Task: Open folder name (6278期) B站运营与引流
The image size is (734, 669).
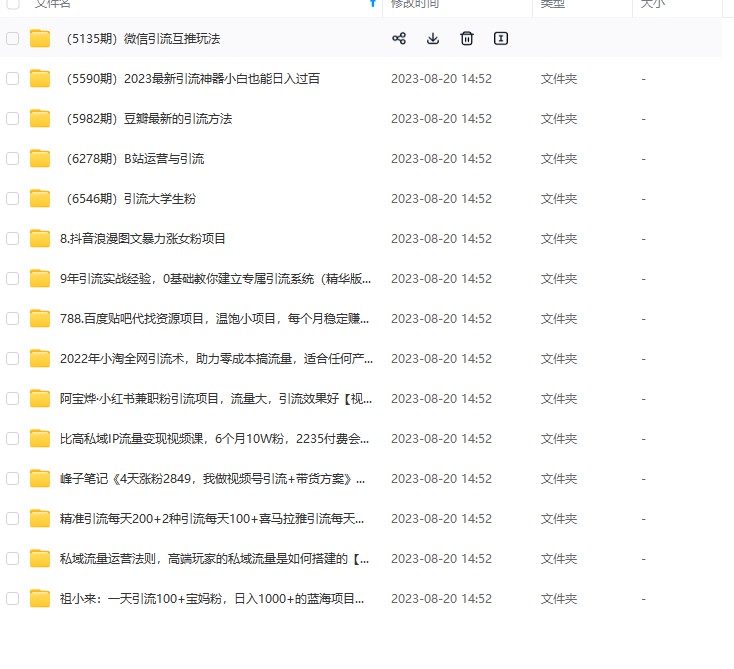Action: [135, 159]
